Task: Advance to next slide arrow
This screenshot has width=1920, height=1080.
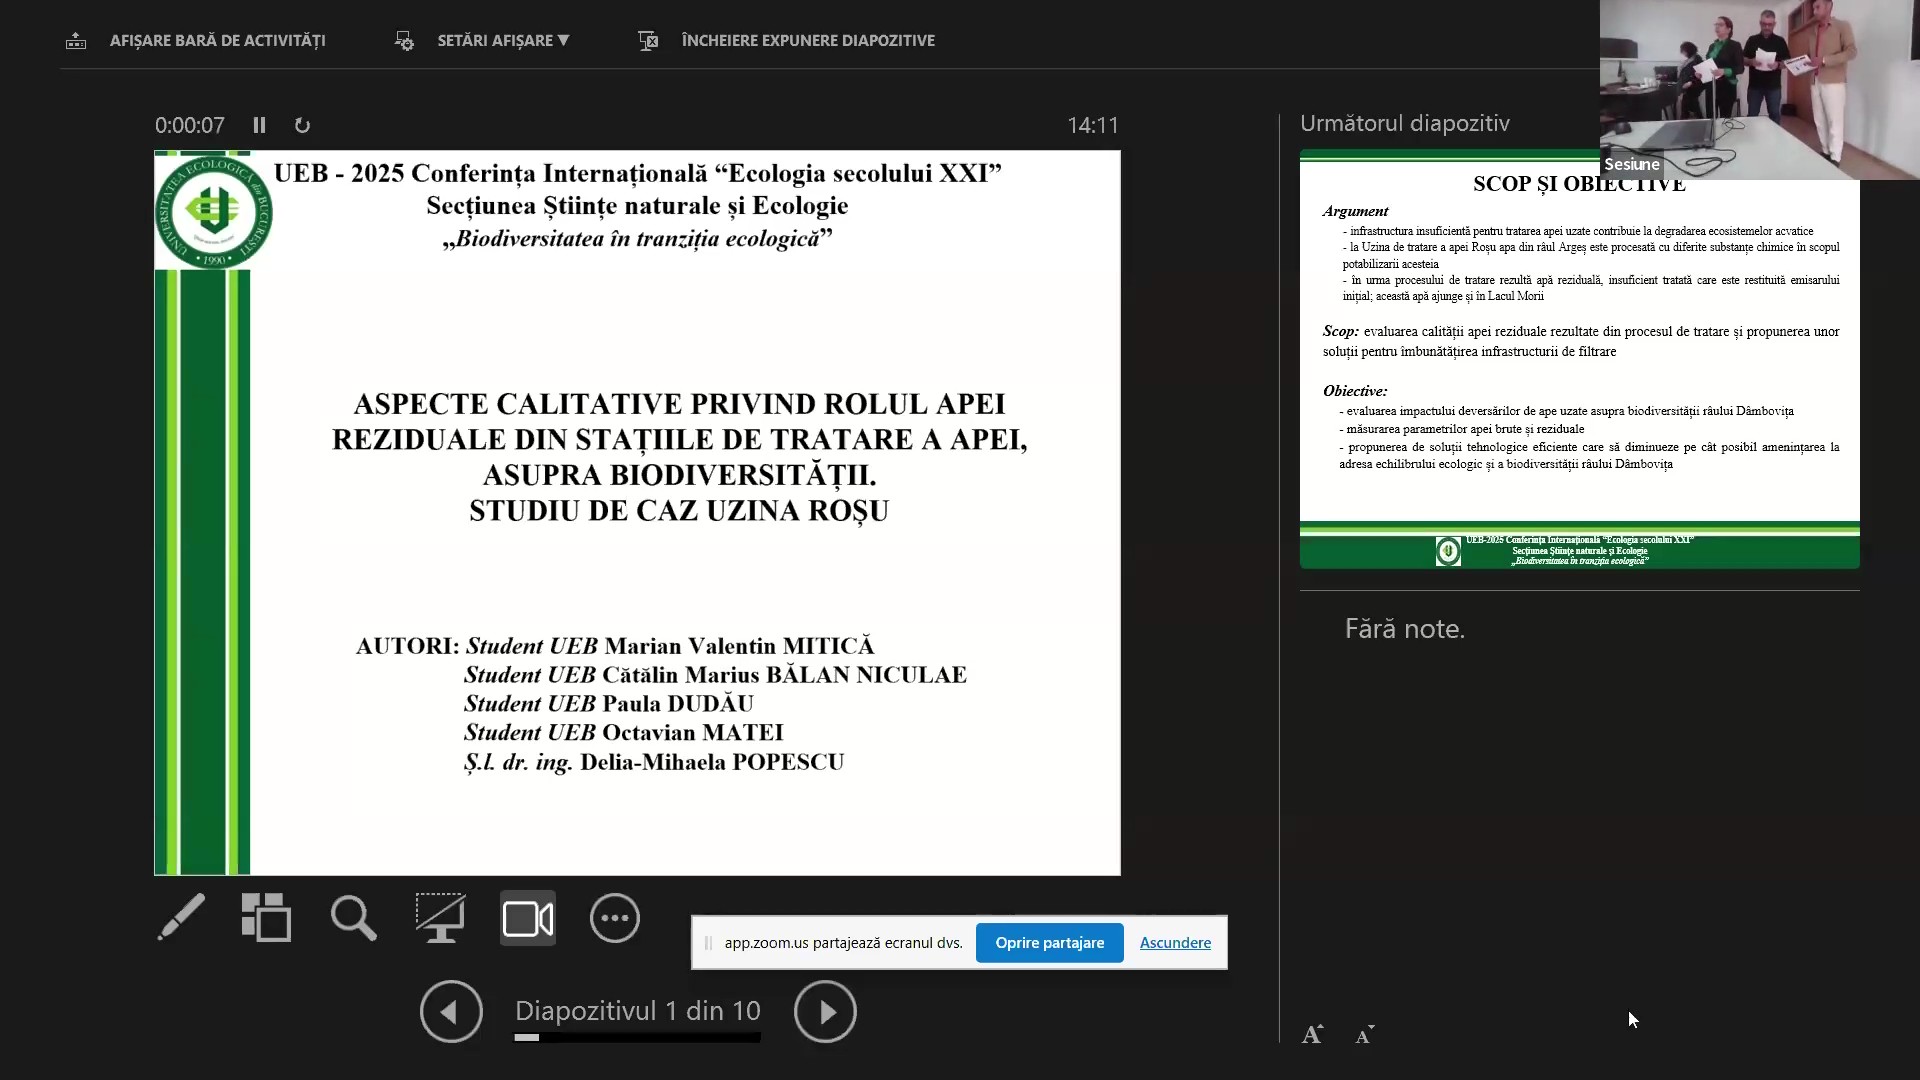Action: 825,1012
